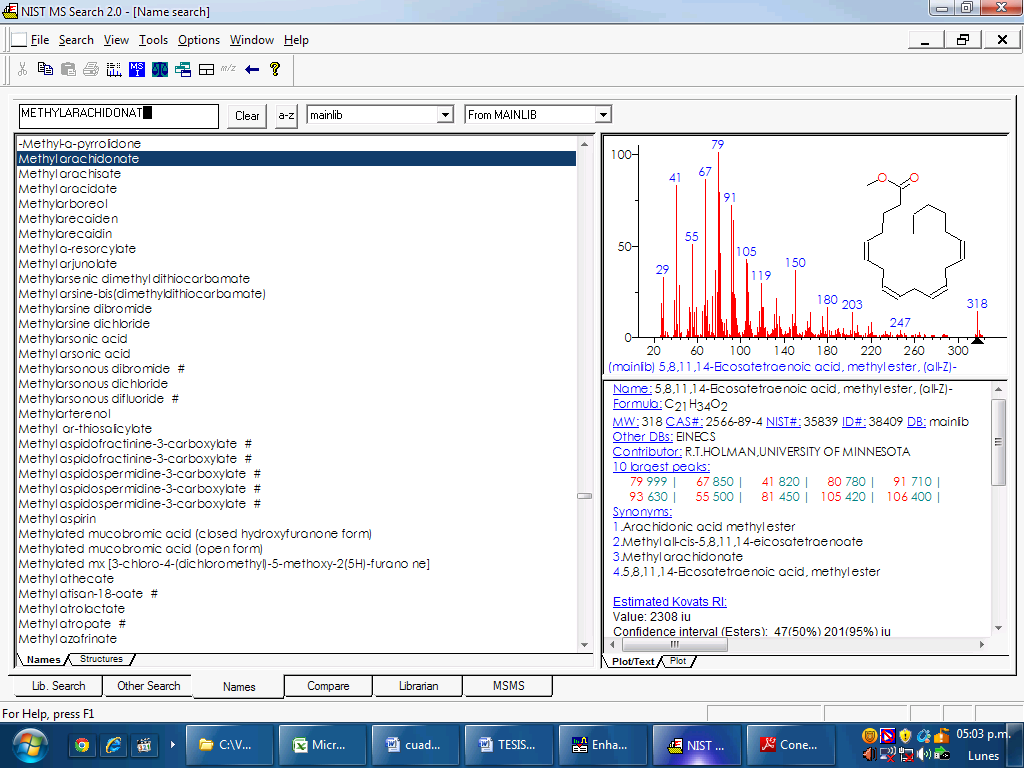Switch to the Other Search tab
1024x768 pixels.
coord(148,686)
